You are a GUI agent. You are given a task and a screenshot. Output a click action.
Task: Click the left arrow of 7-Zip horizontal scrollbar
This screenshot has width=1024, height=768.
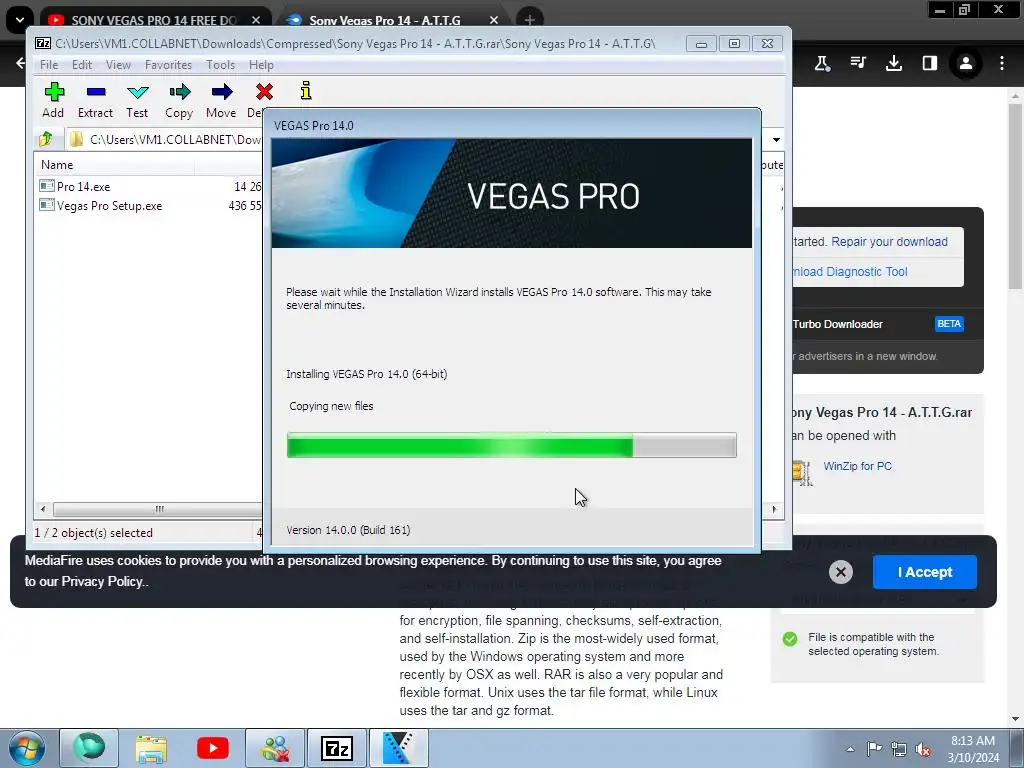pos(43,509)
